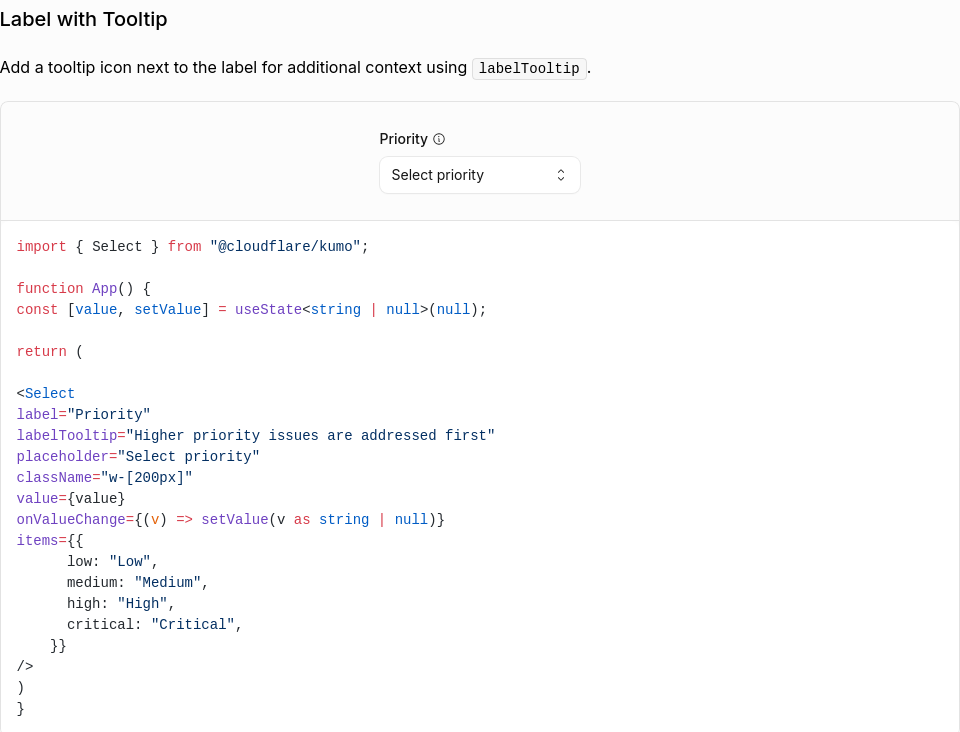Click the up-down chevron in the select box
Screen dimensions: 960x732
click(561, 175)
